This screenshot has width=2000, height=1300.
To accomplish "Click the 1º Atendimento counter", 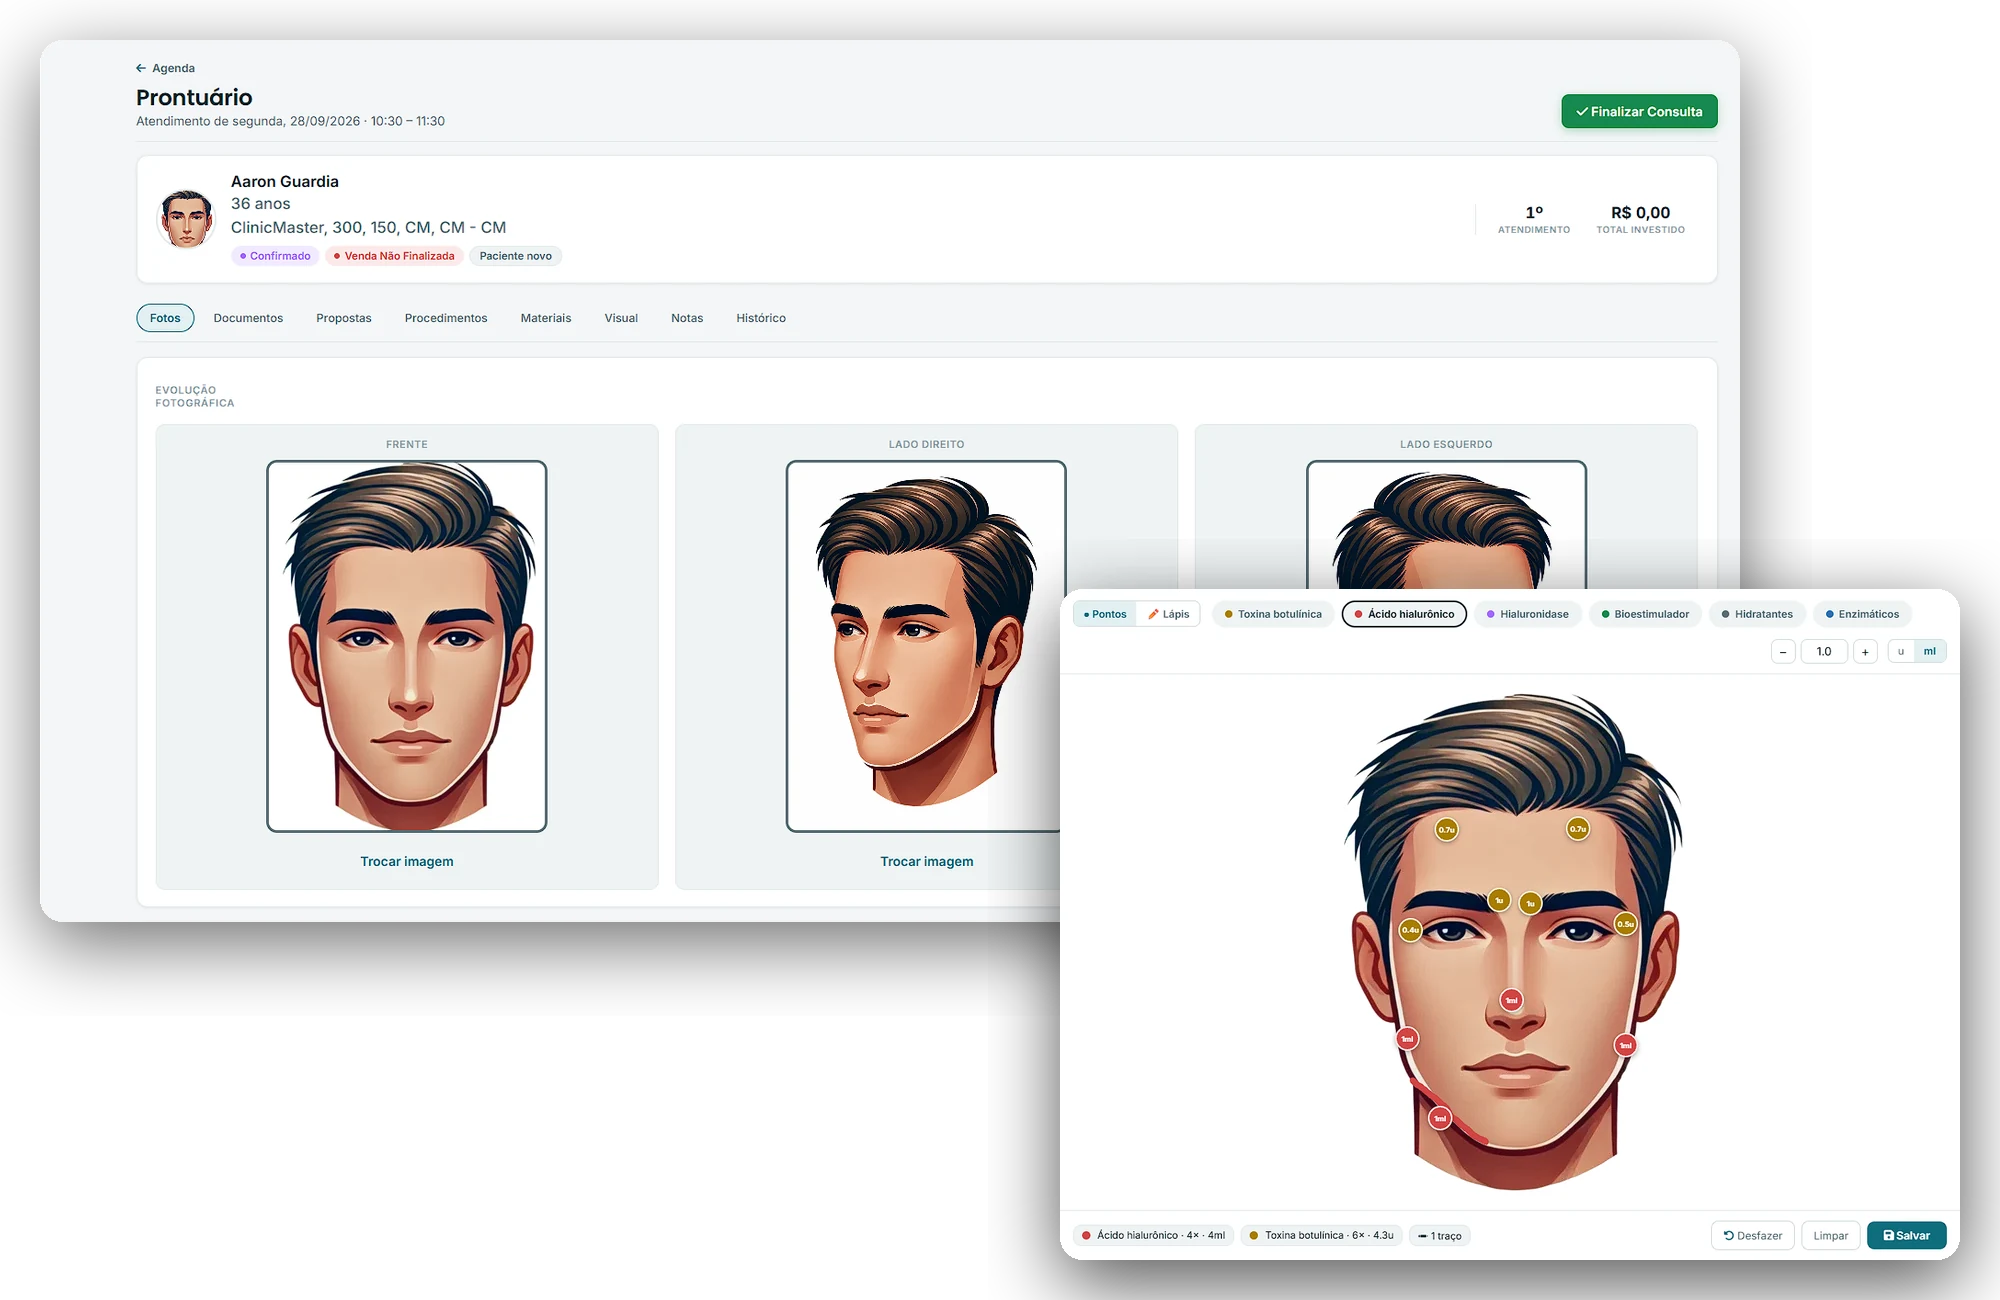I will coord(1534,219).
